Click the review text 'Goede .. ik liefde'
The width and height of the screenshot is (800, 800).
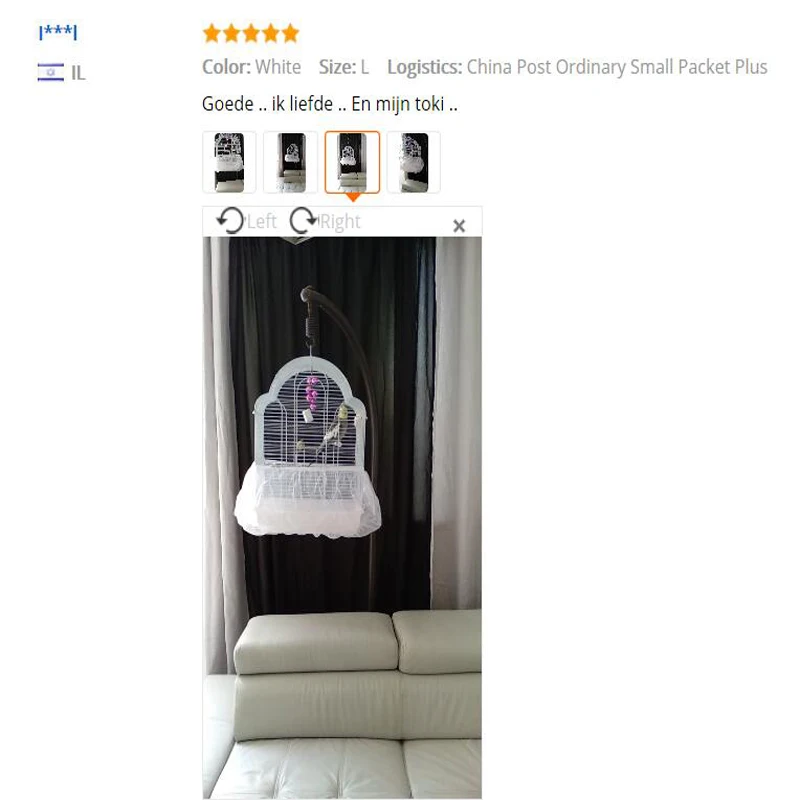(x=267, y=104)
